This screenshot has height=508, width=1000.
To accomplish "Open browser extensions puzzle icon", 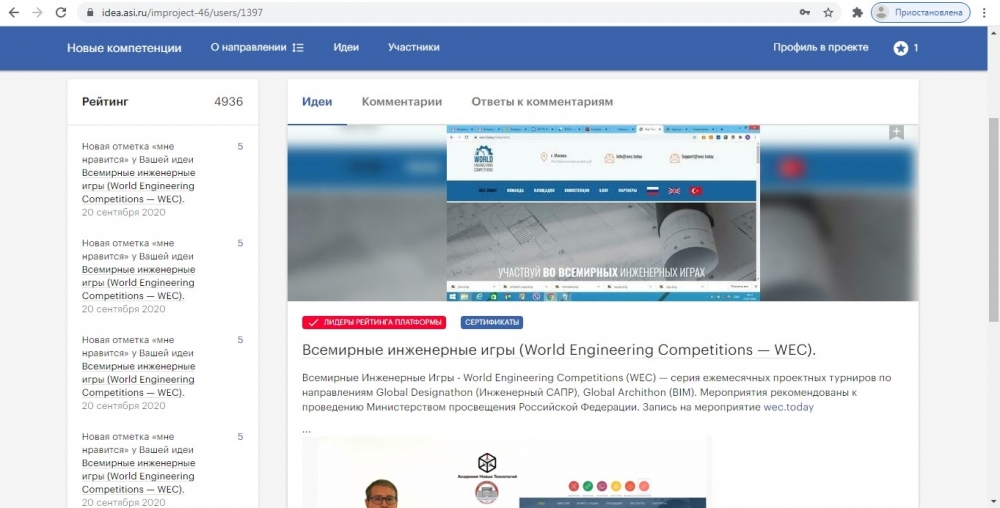I will 857,12.
